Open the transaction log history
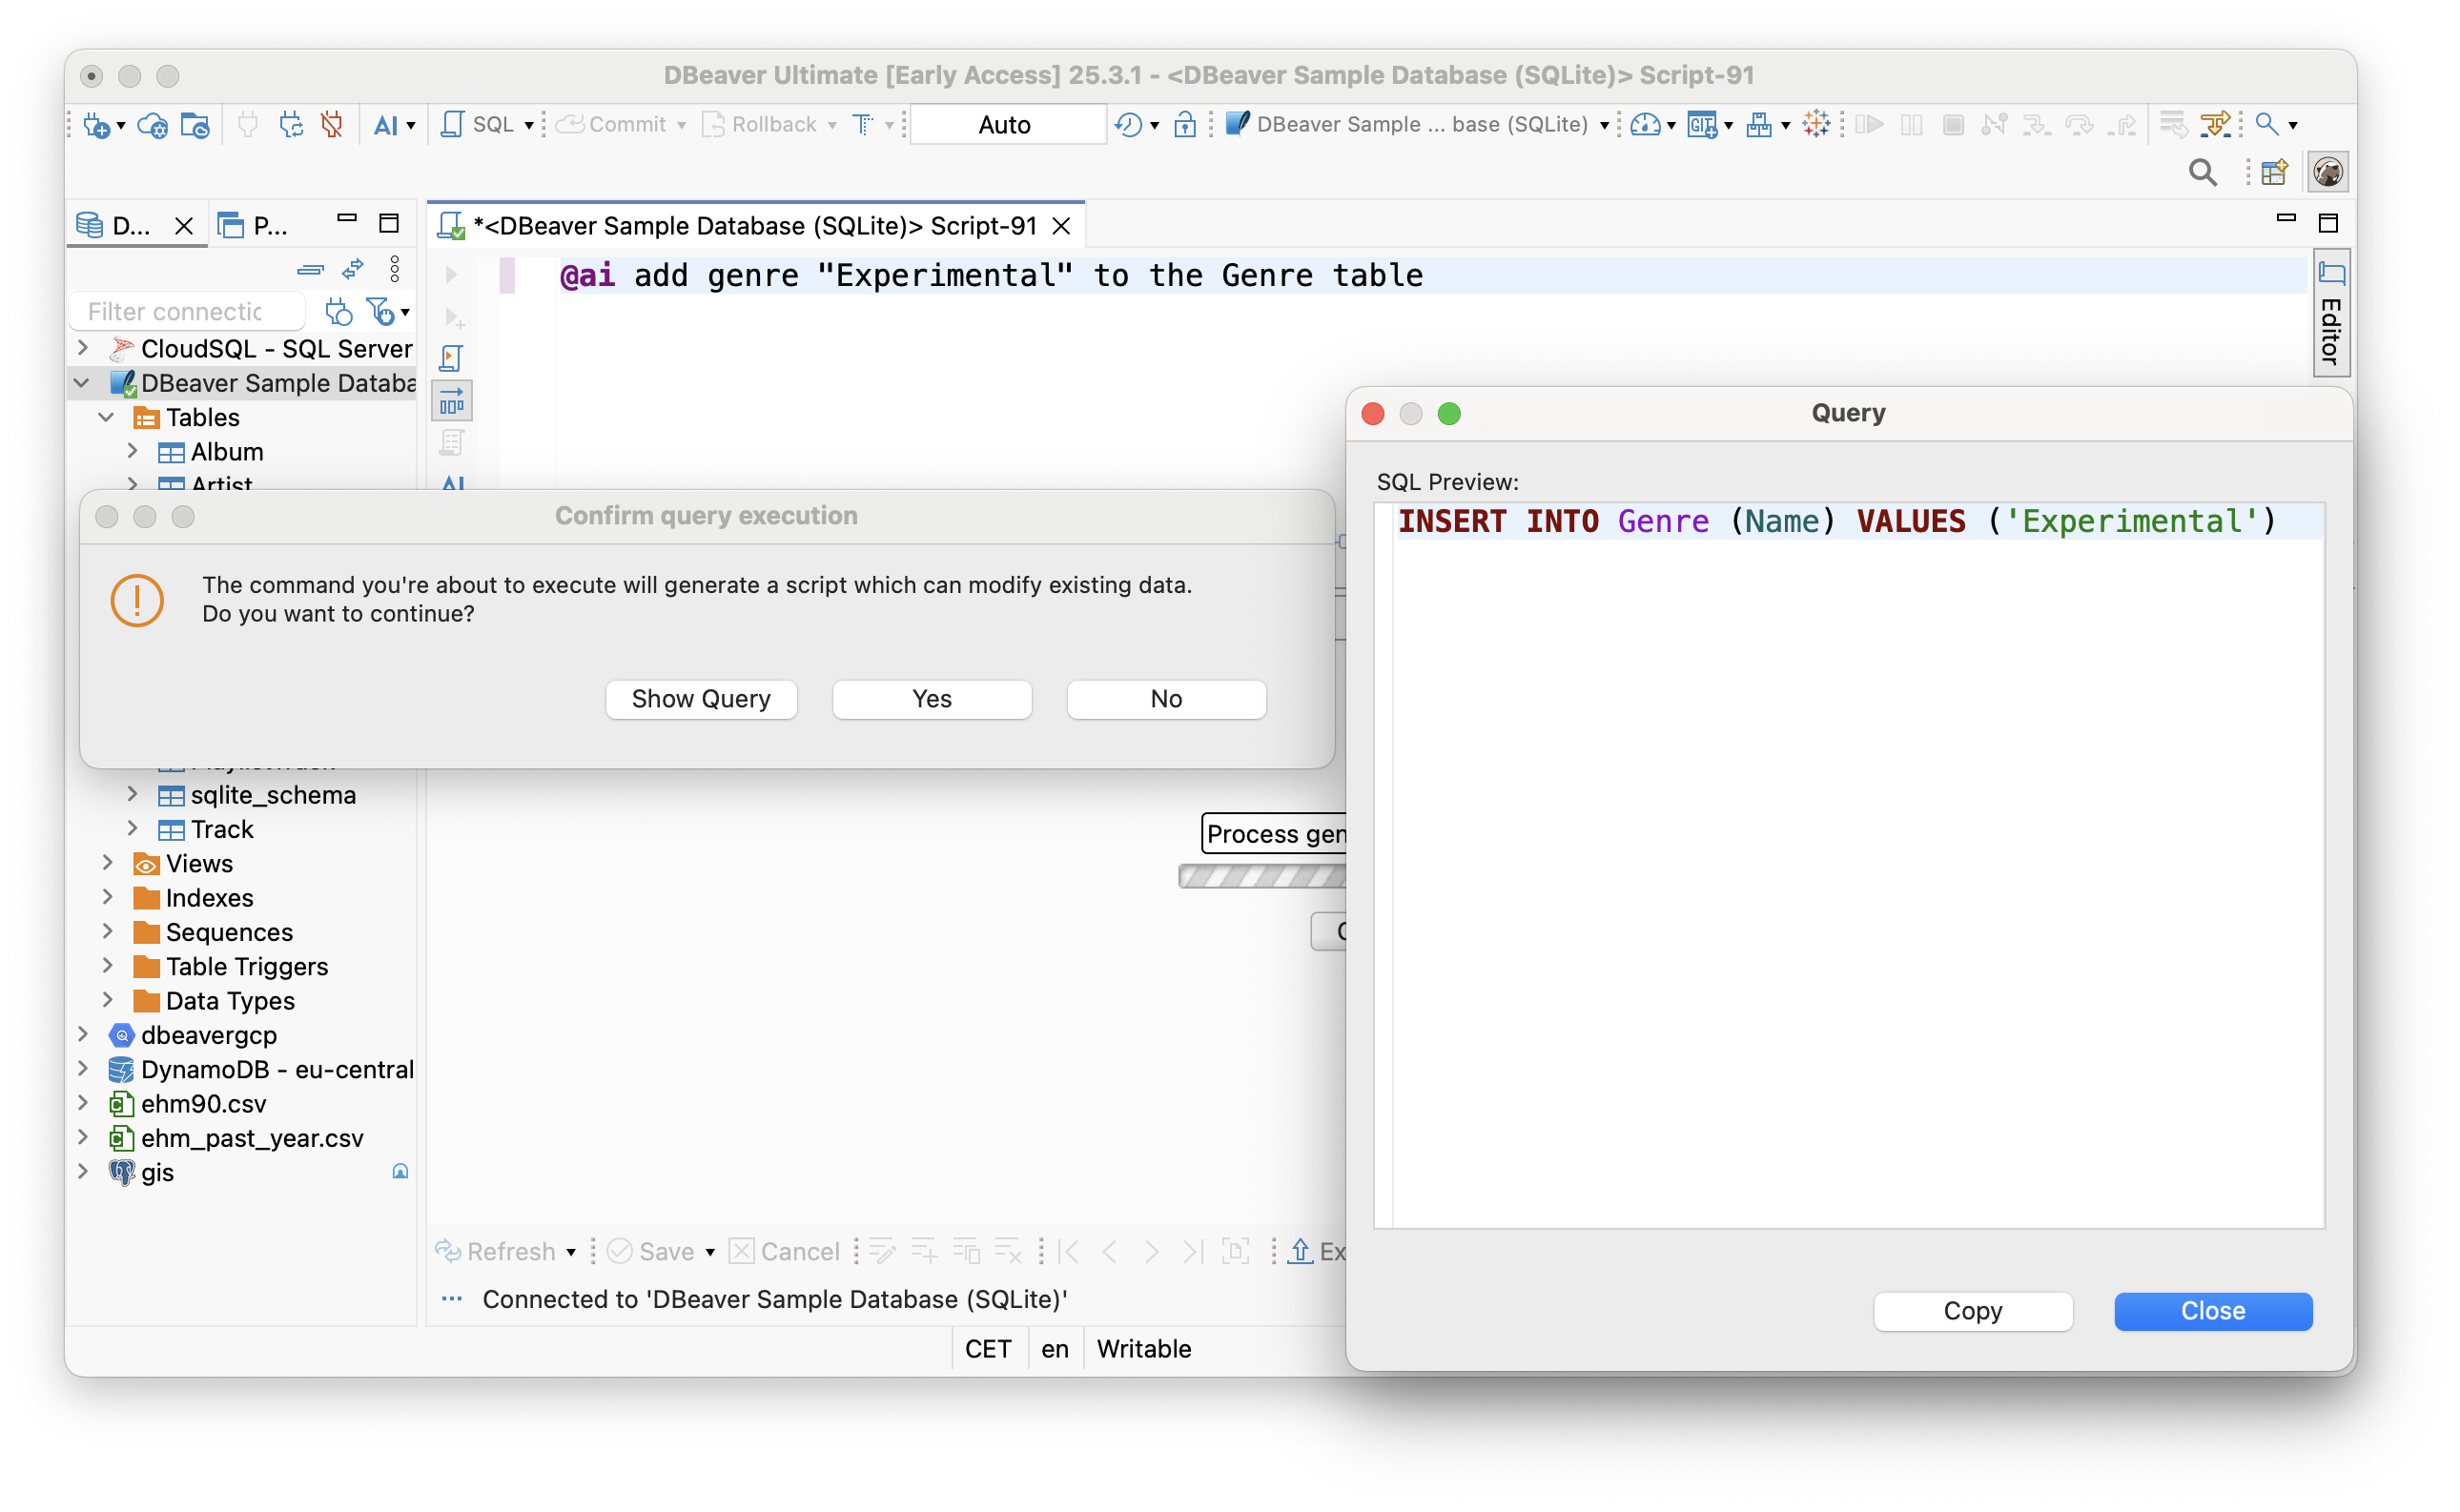The image size is (2460, 1512). click(x=1130, y=124)
